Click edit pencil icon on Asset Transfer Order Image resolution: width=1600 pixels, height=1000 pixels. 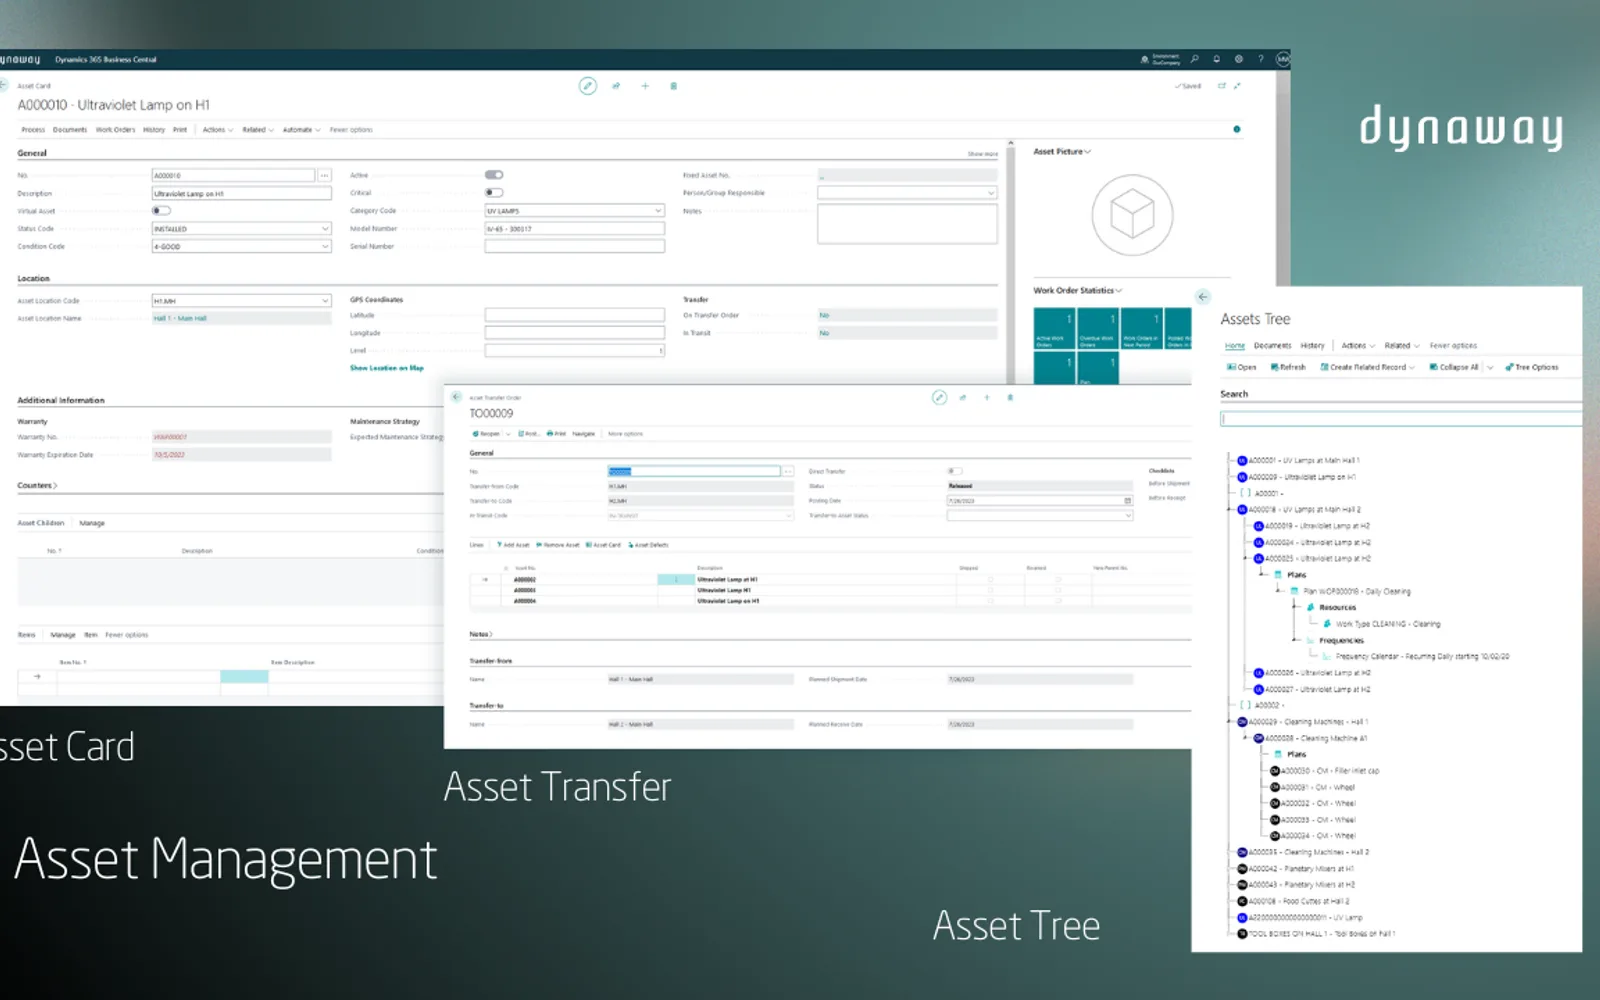pos(939,397)
